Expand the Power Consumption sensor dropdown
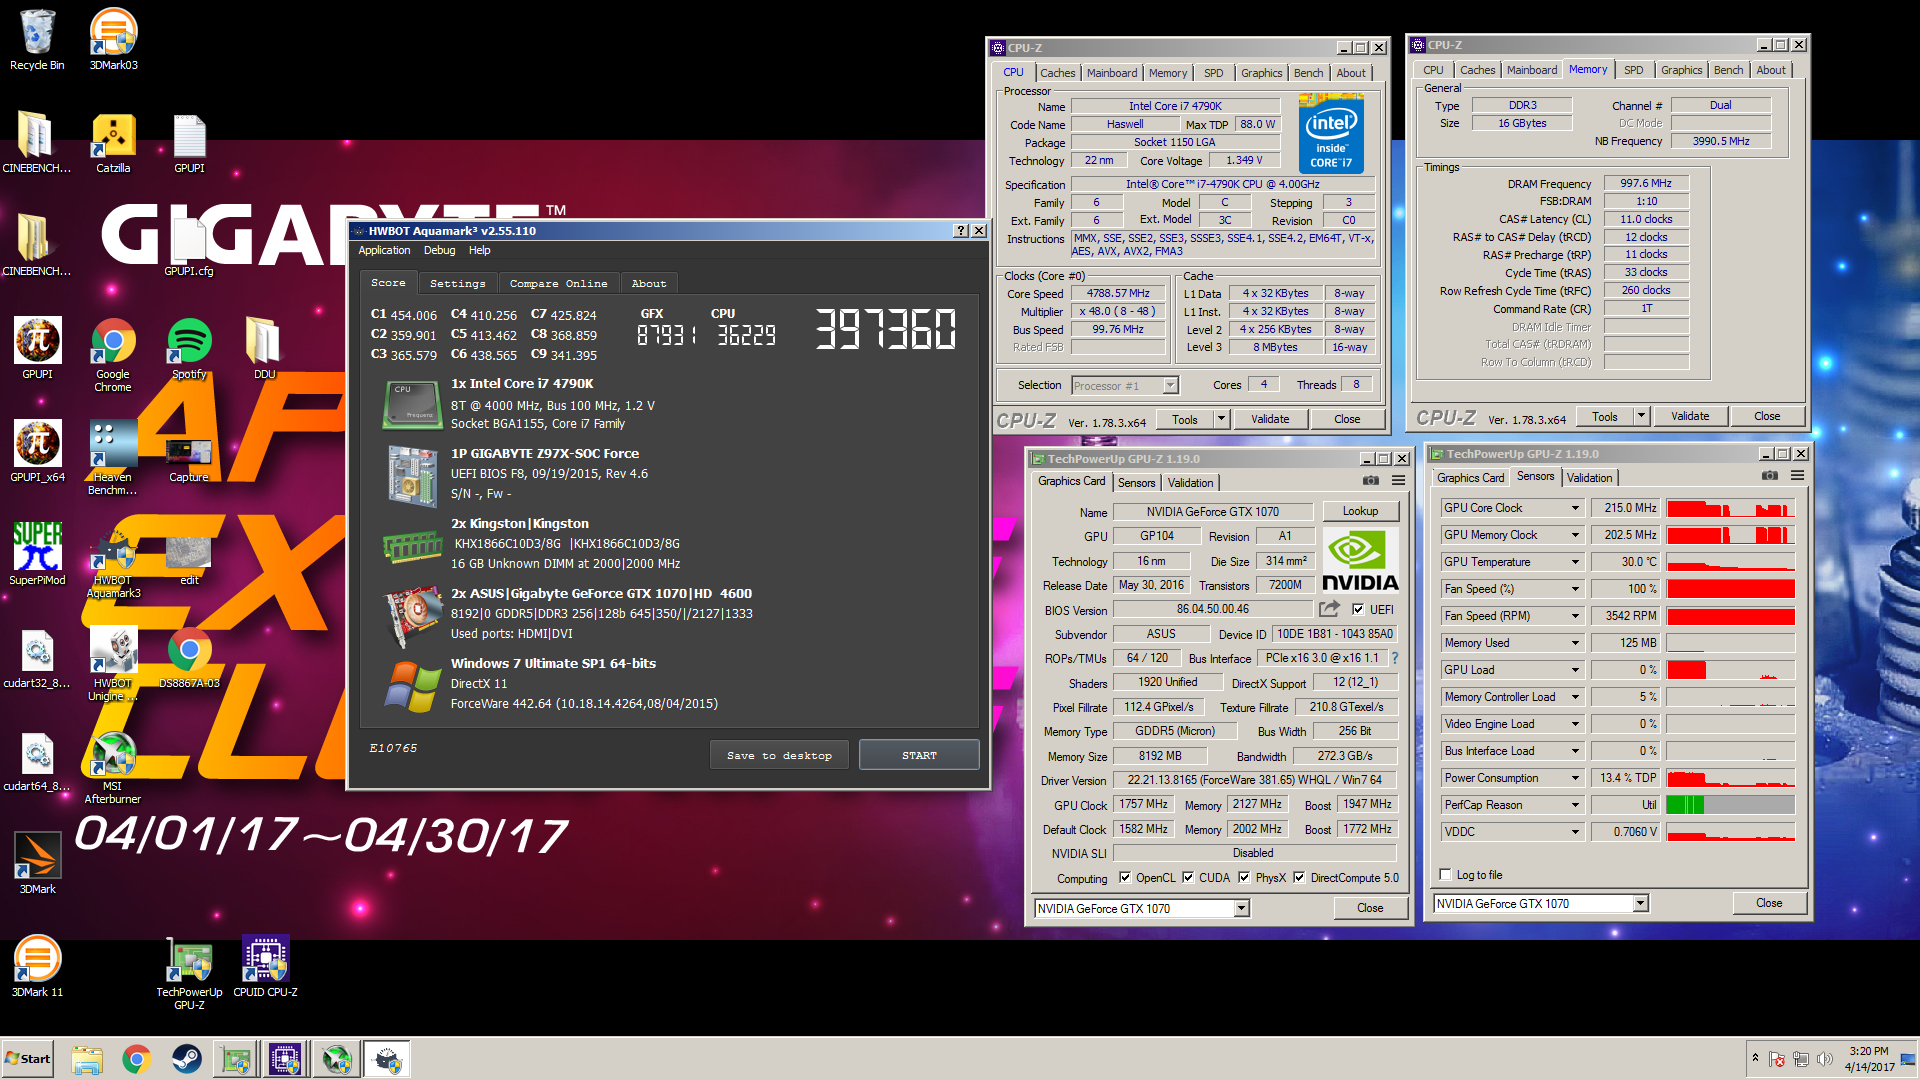Image resolution: width=1920 pixels, height=1080 pixels. pos(1574,778)
